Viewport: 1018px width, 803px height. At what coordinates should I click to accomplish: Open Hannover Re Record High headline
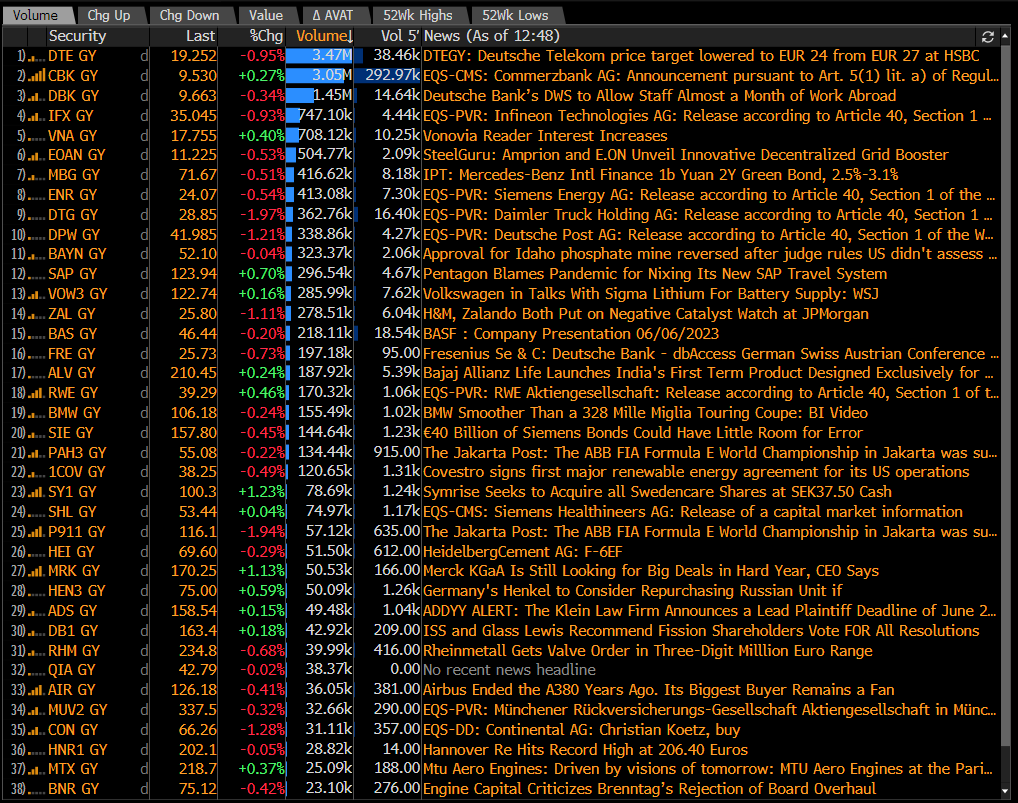tap(586, 750)
